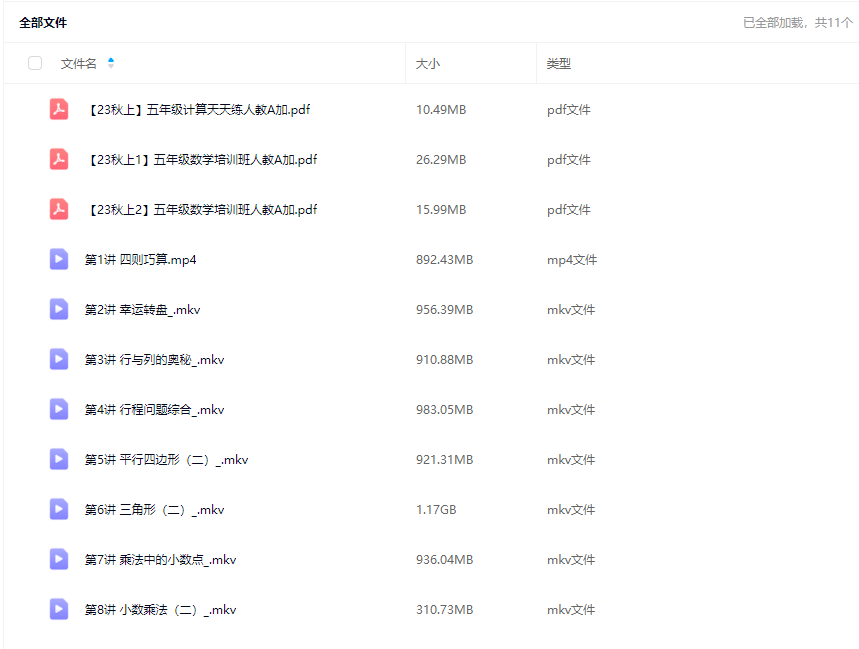Toggle the select-all checkbox in header

point(35,63)
